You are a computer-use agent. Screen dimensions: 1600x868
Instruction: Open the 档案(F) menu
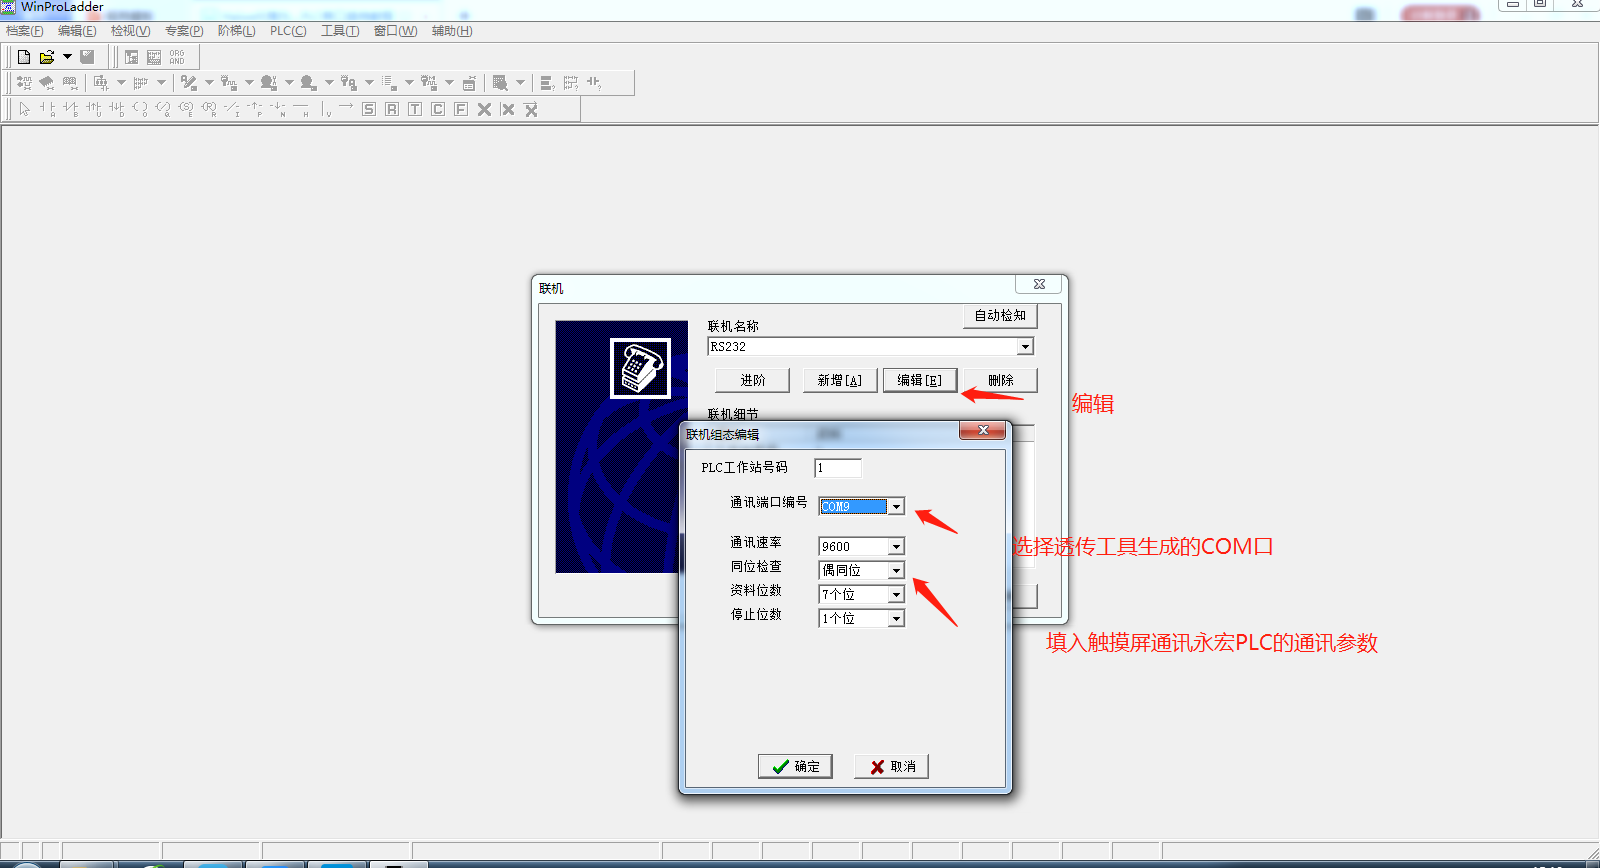click(x=25, y=31)
